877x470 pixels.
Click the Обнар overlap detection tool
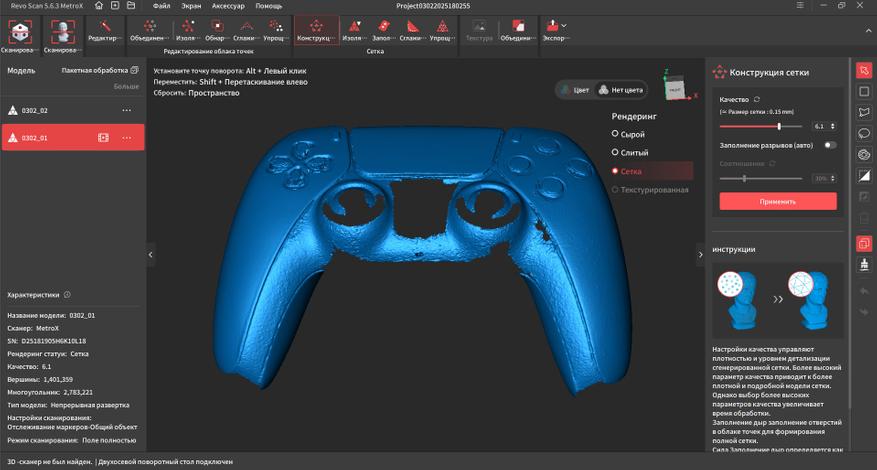click(x=216, y=30)
